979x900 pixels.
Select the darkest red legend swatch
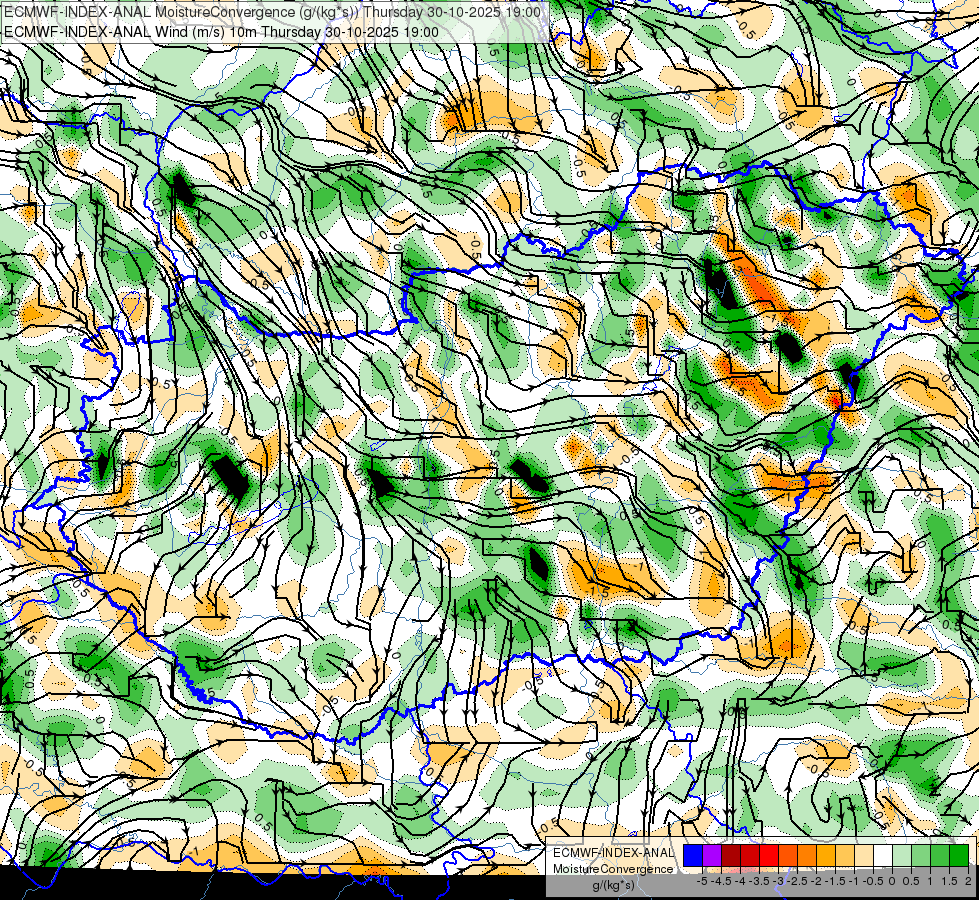731,855
